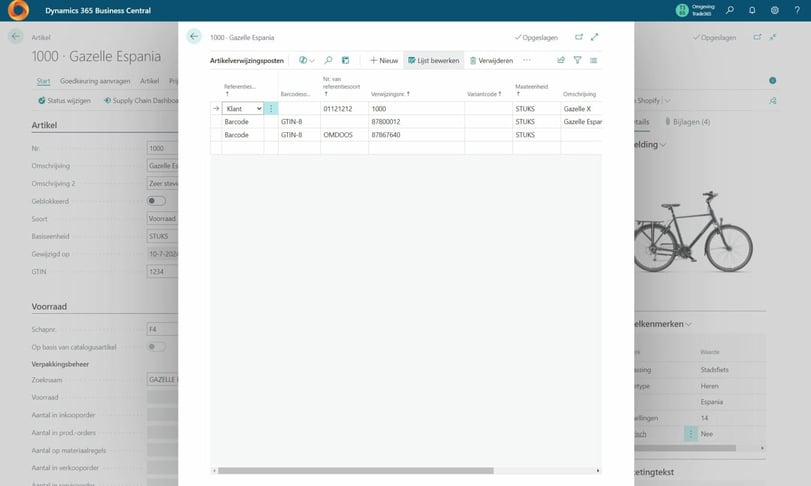Open row menu dots for Klant row

(271, 109)
